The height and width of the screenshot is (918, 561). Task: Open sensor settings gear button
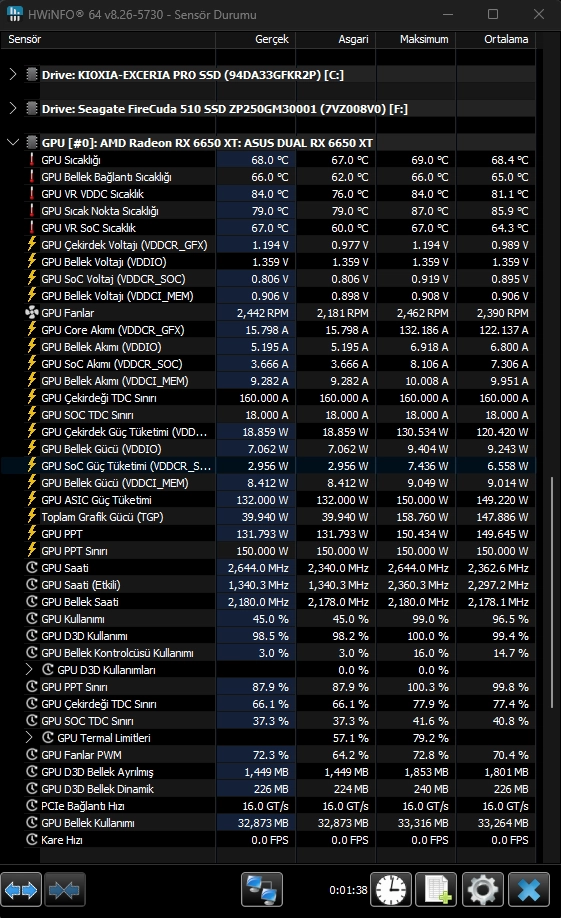coord(483,890)
